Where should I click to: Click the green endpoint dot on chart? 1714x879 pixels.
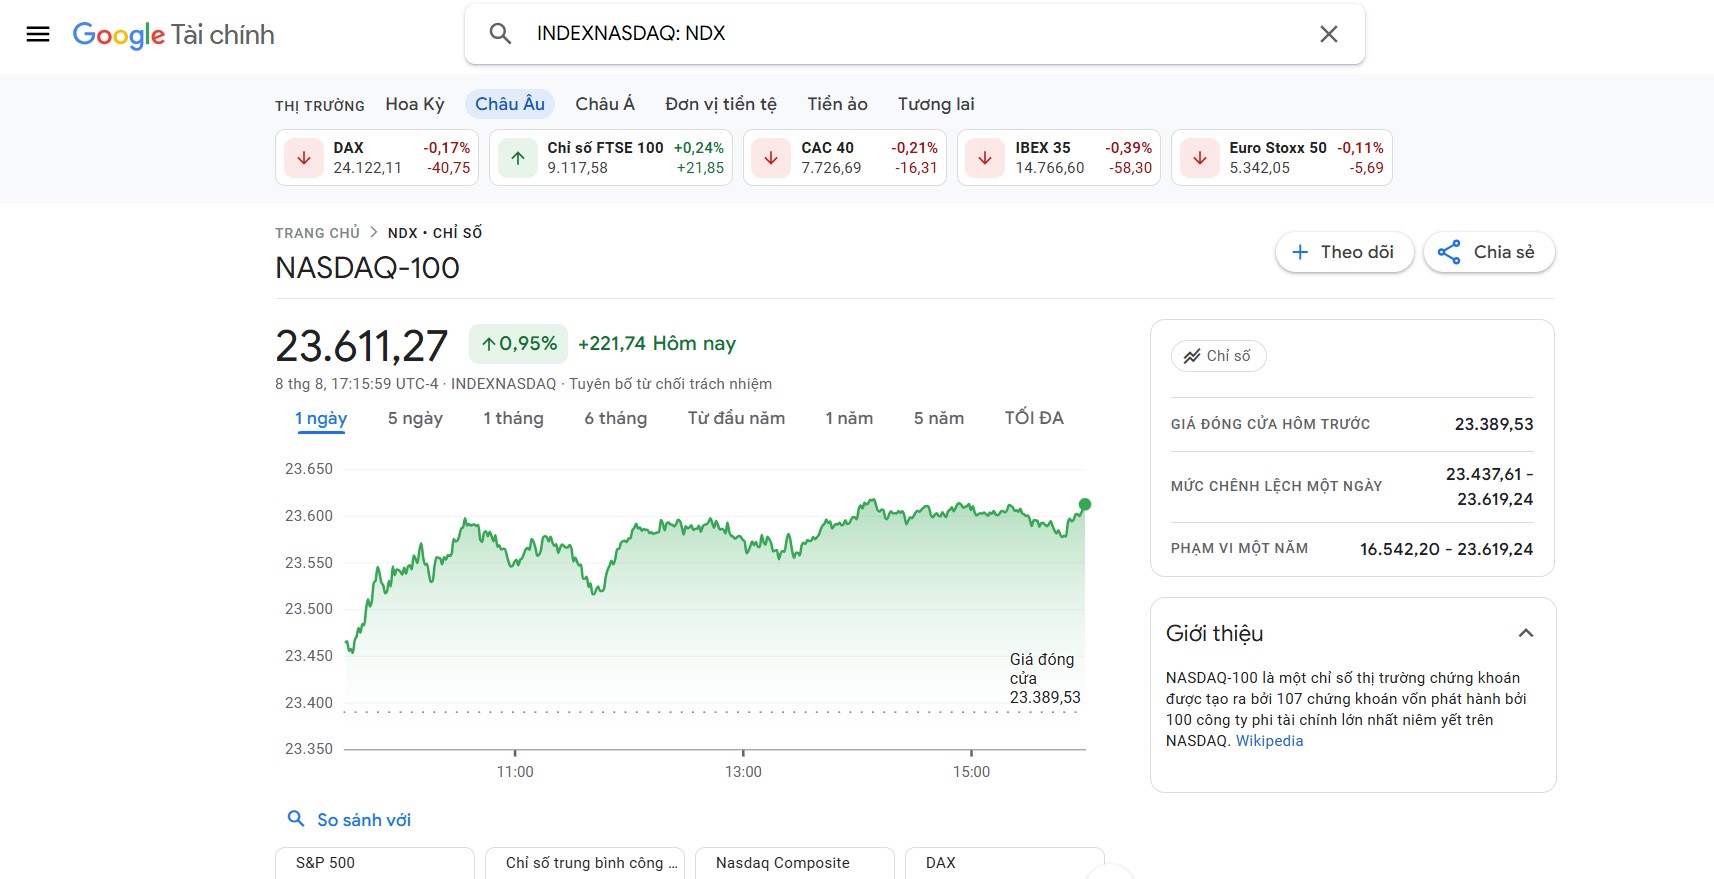pos(1085,505)
